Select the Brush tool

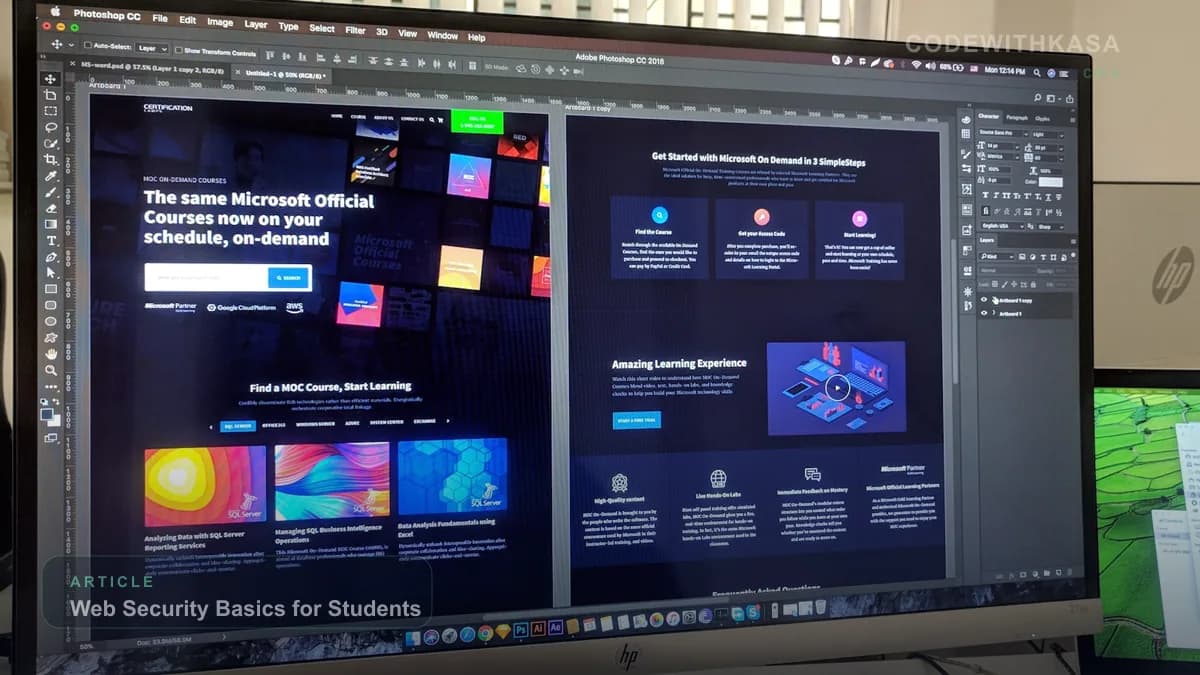click(x=51, y=192)
